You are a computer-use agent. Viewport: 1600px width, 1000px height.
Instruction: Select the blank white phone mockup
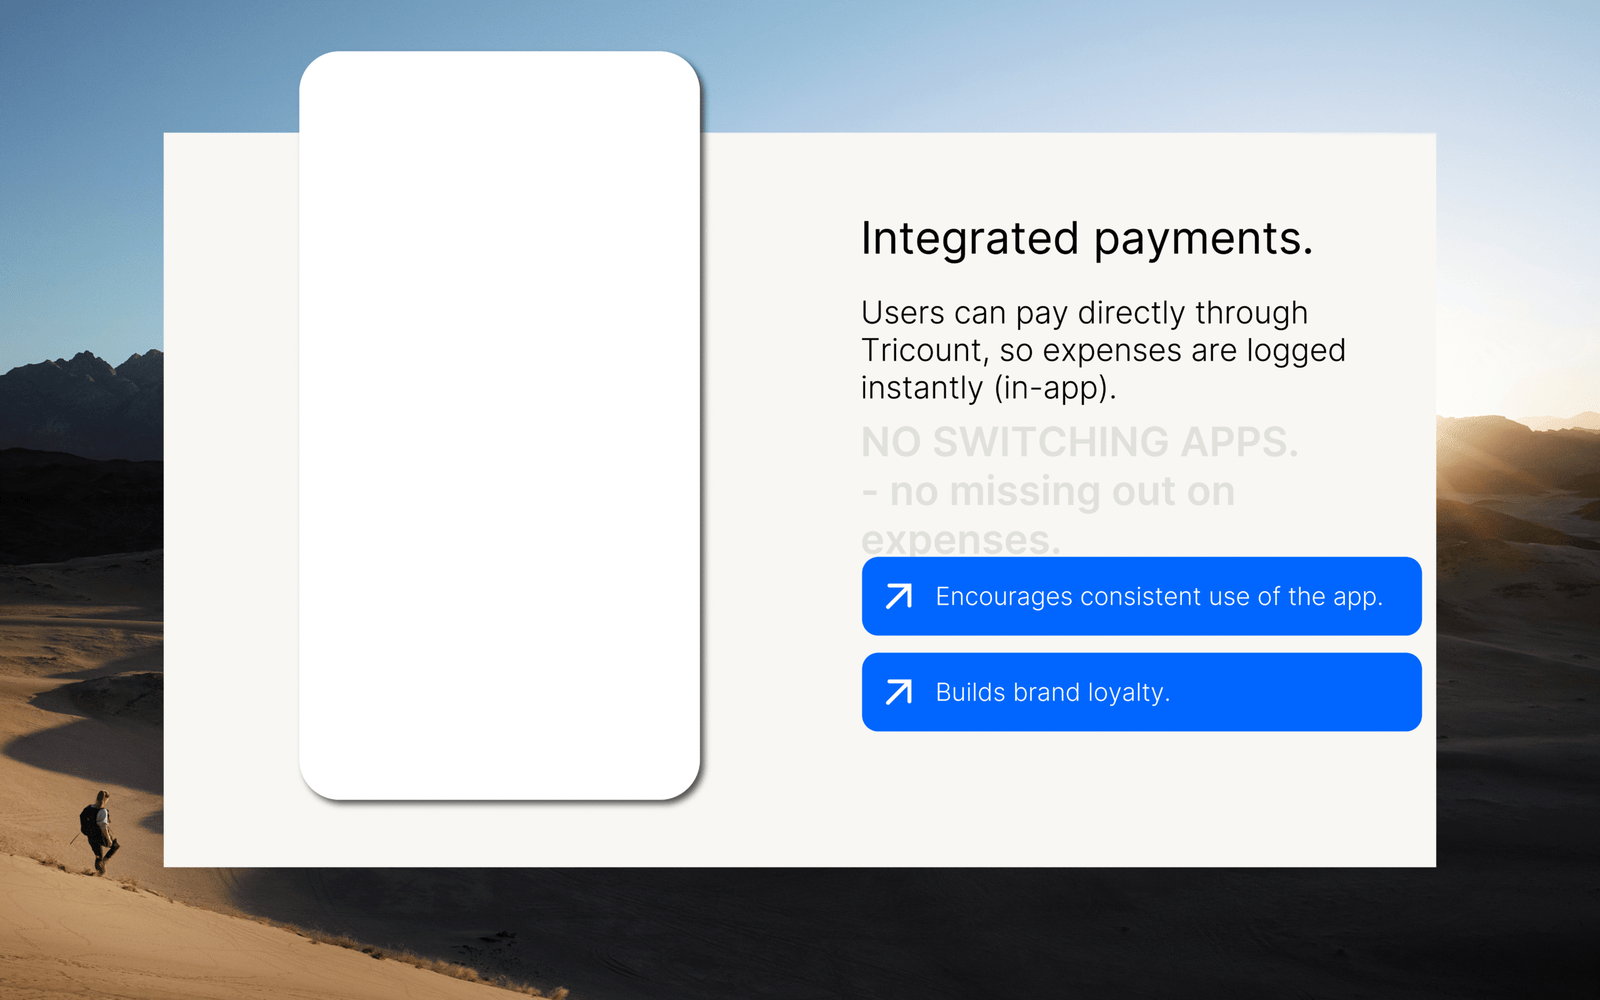[x=499, y=425]
